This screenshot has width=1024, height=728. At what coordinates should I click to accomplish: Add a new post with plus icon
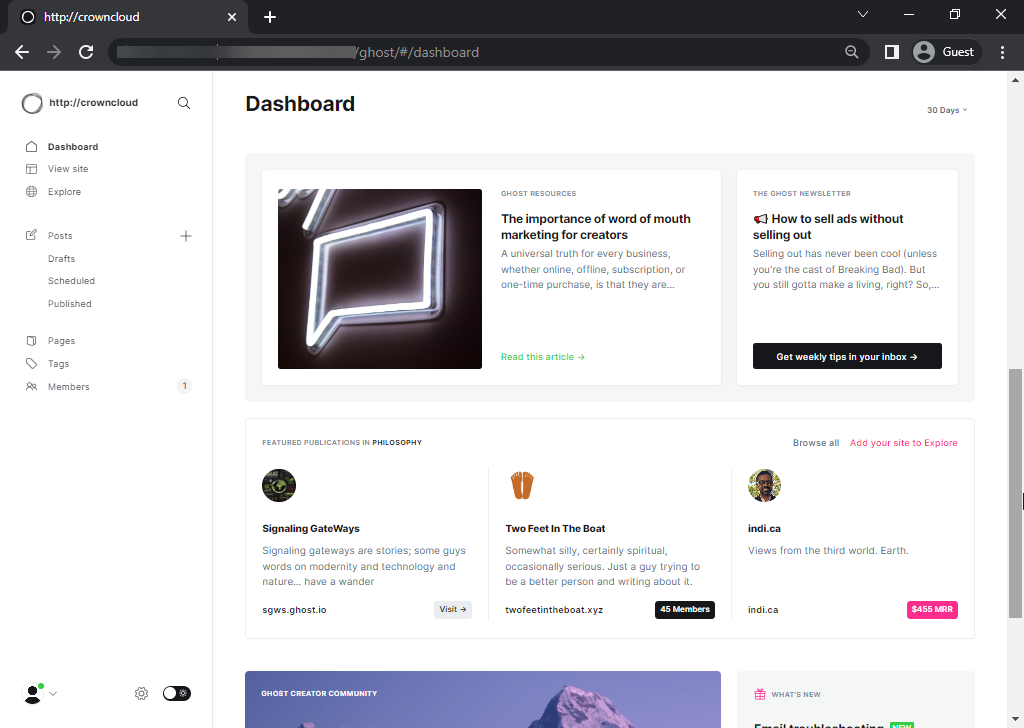[x=185, y=236]
